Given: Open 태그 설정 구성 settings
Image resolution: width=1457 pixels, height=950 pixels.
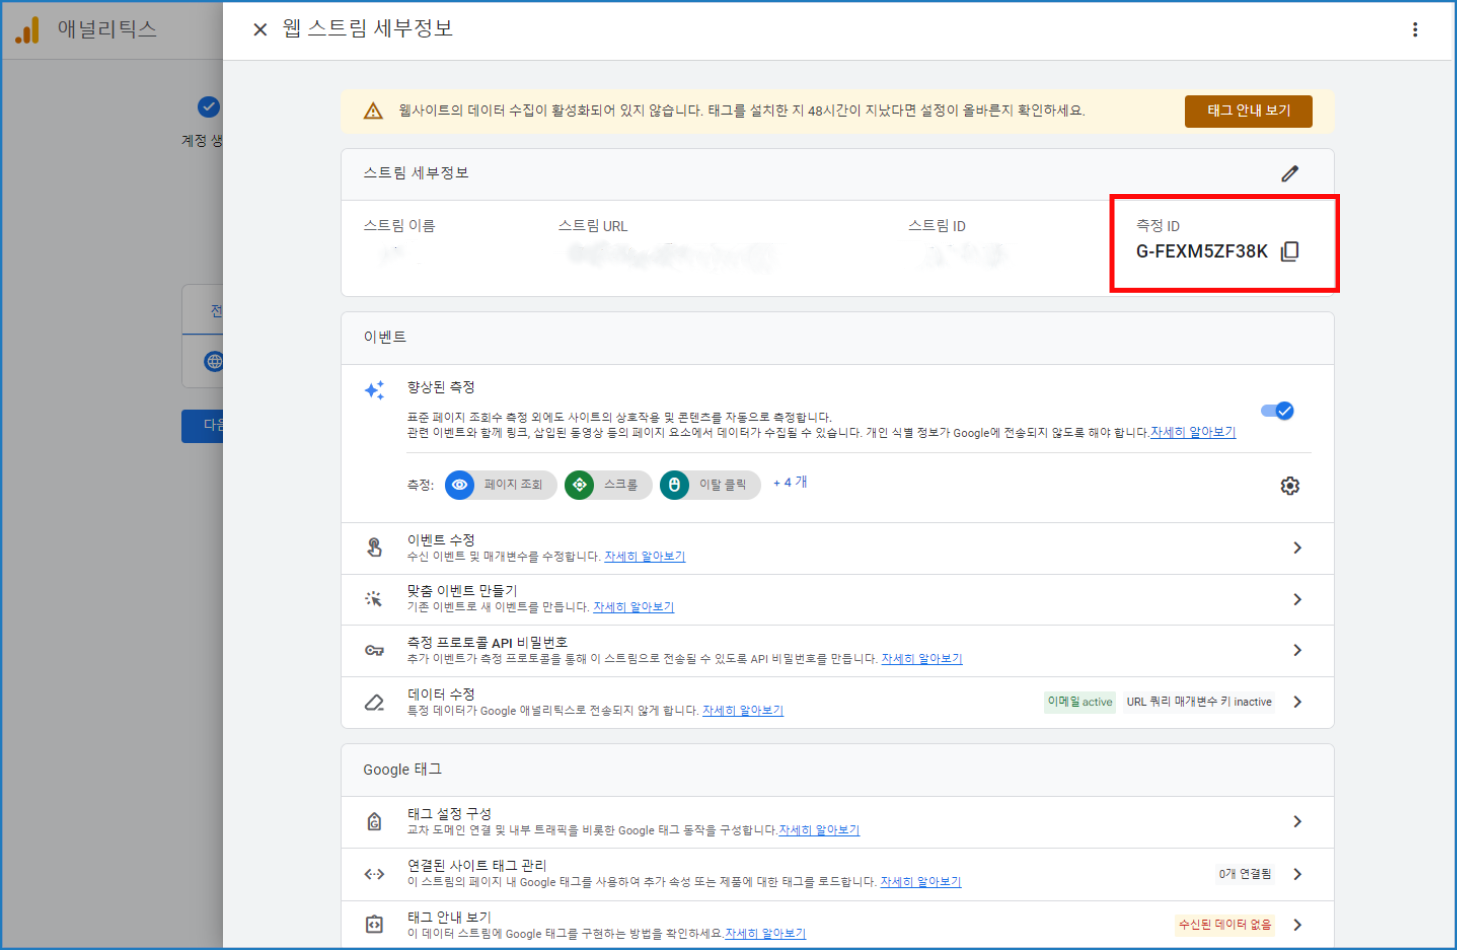Looking at the screenshot, I should click(1297, 821).
